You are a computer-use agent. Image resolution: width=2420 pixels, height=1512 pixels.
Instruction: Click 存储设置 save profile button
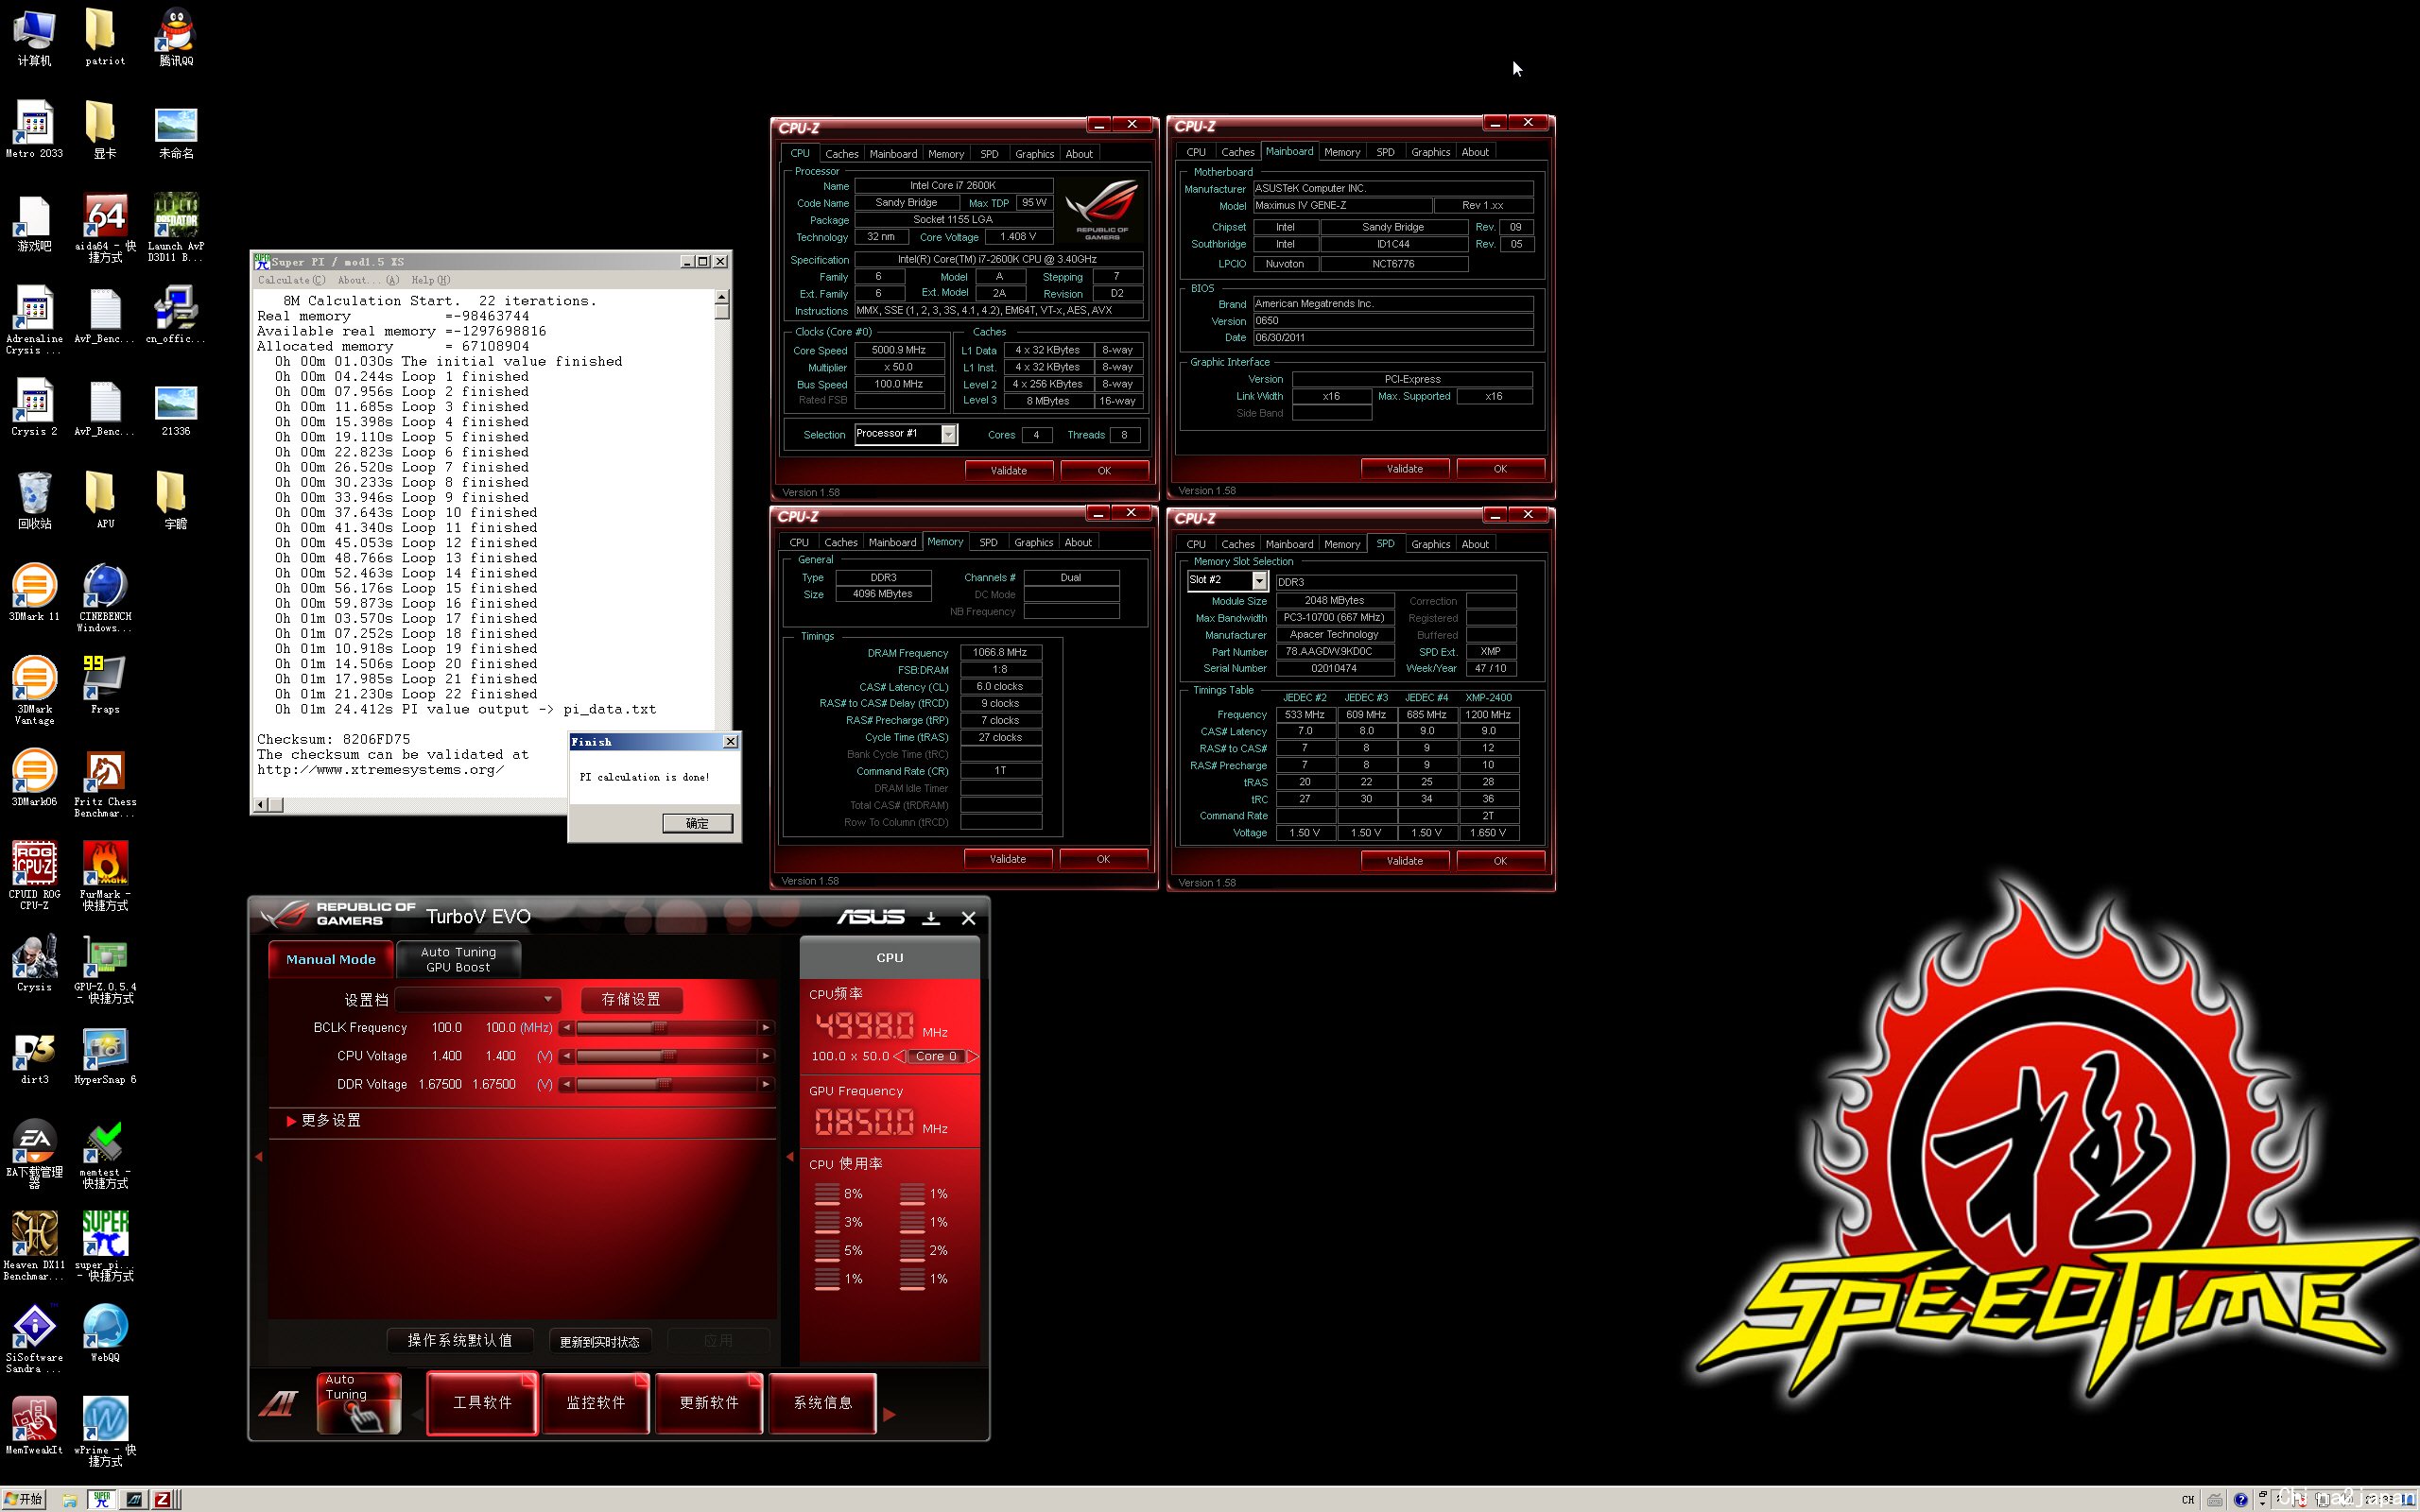point(632,999)
